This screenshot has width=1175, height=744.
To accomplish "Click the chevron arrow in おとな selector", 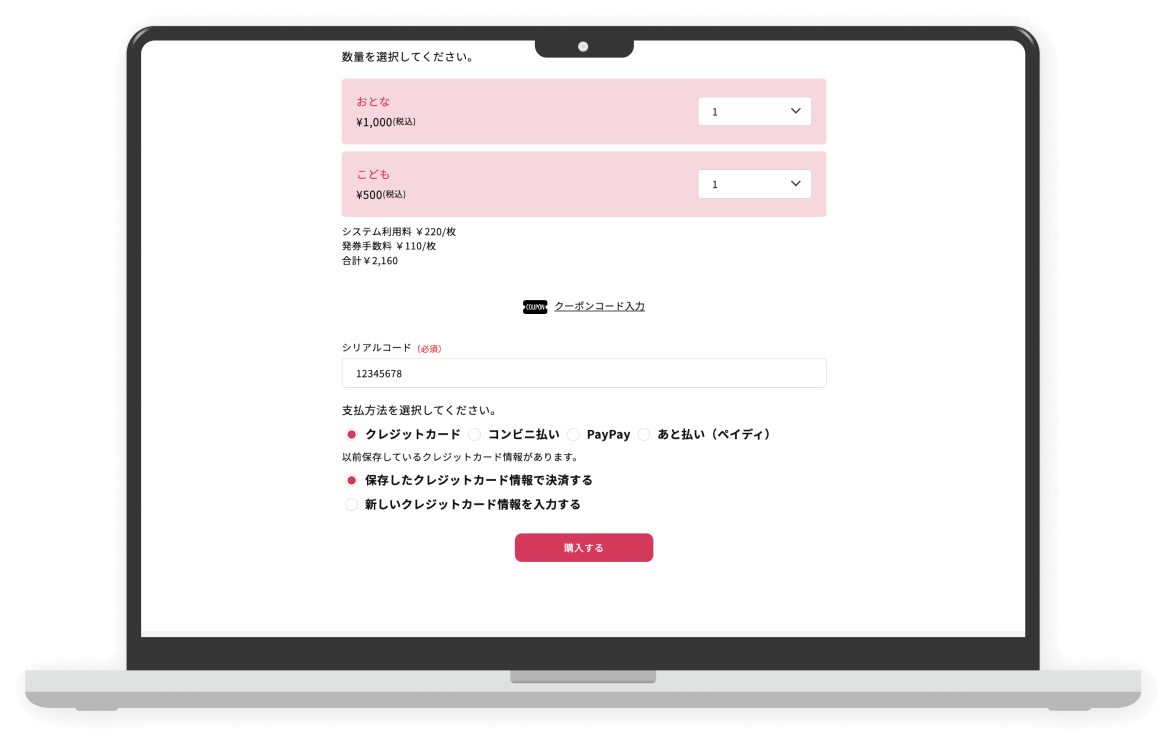I will click(x=796, y=111).
